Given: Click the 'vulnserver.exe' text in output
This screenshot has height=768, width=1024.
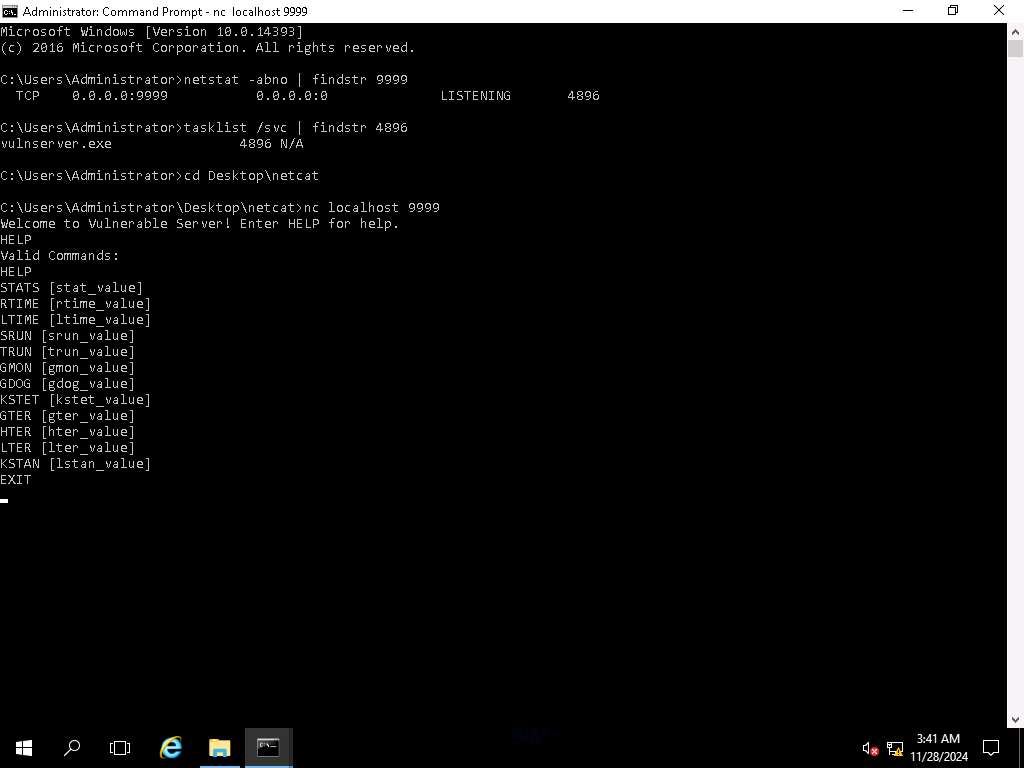Looking at the screenshot, I should [x=56, y=144].
